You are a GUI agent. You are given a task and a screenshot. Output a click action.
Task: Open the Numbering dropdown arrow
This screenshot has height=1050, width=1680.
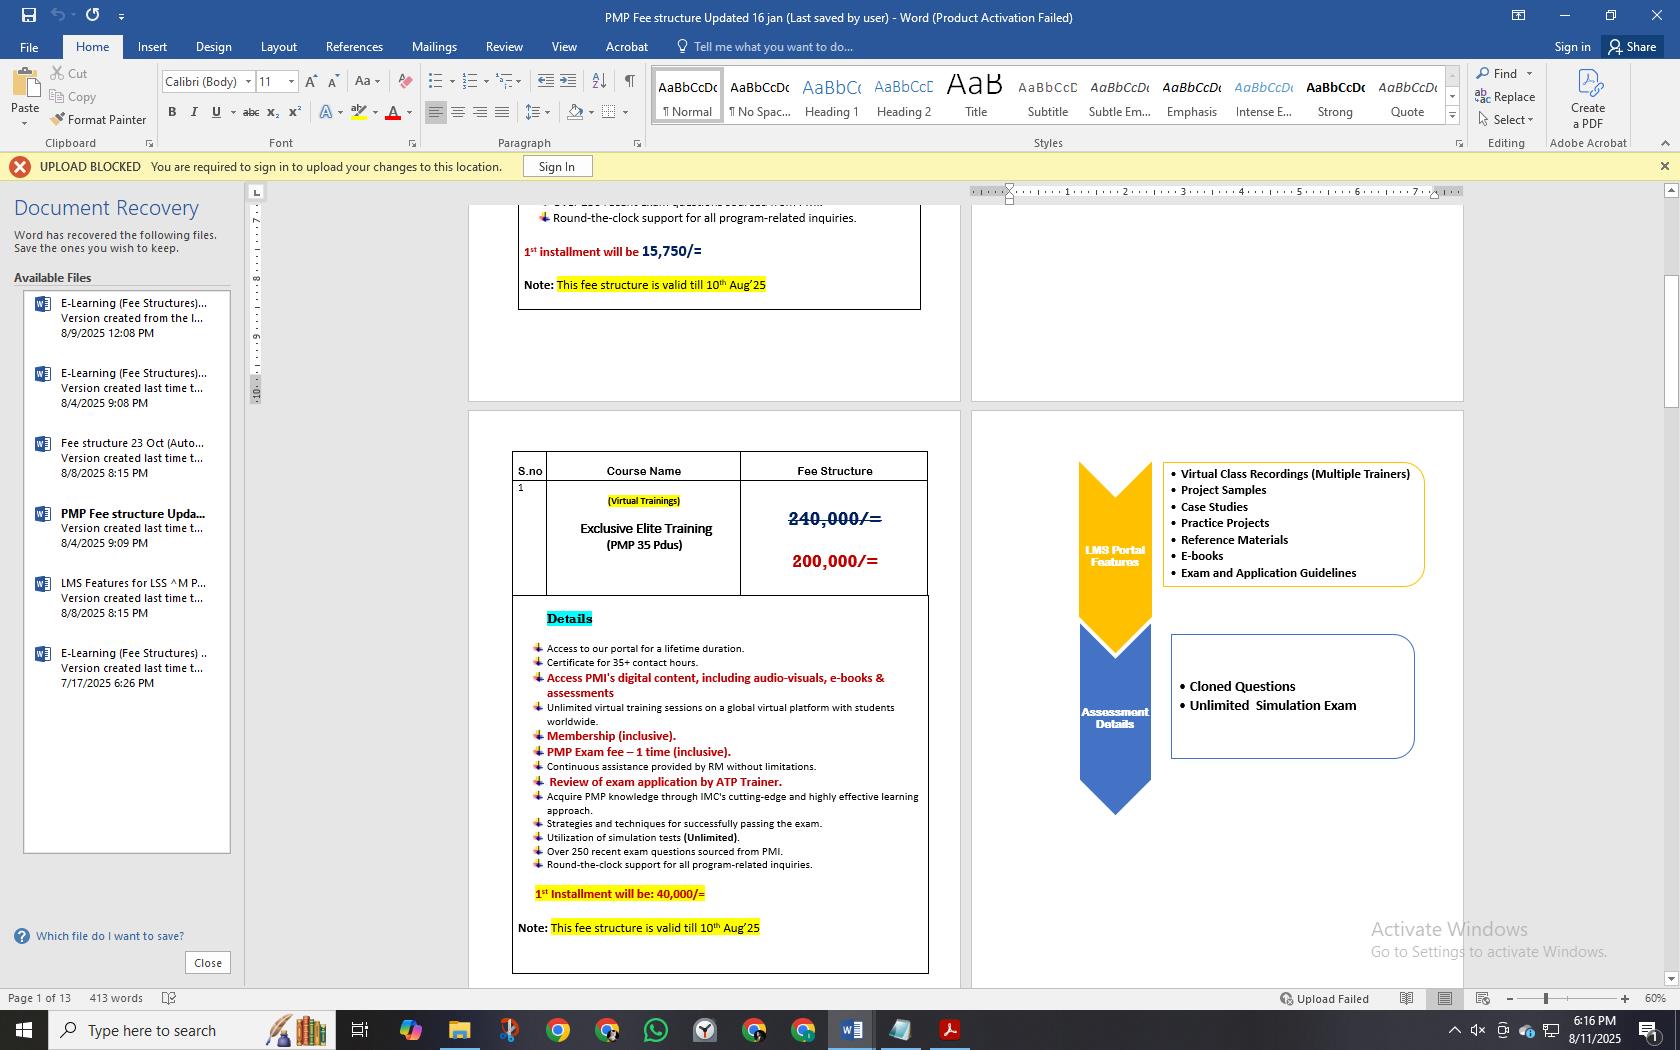click(486, 82)
